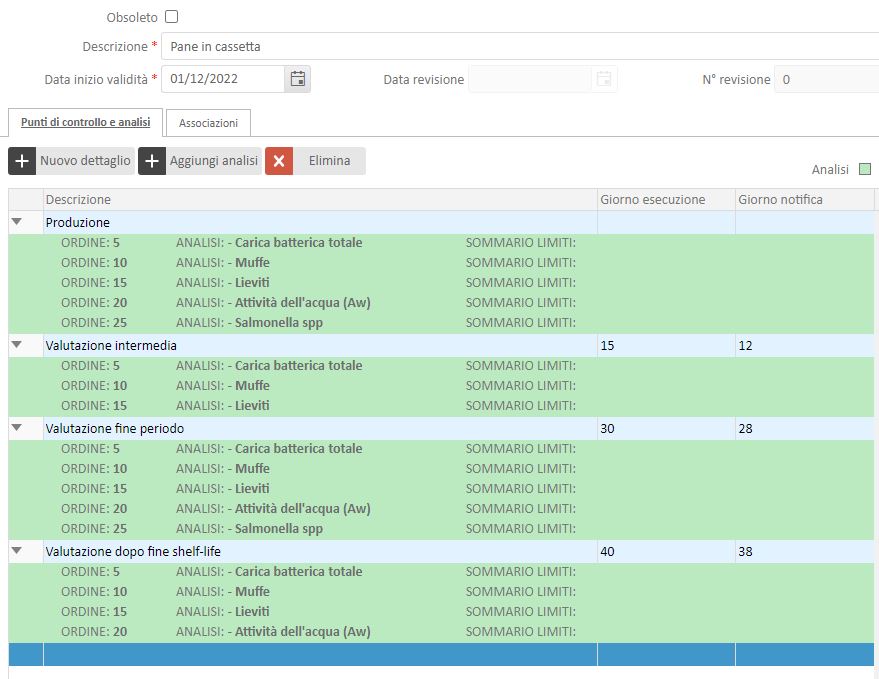Collapse the Valutazione fine periodo group
The height and width of the screenshot is (679, 879).
(17, 428)
